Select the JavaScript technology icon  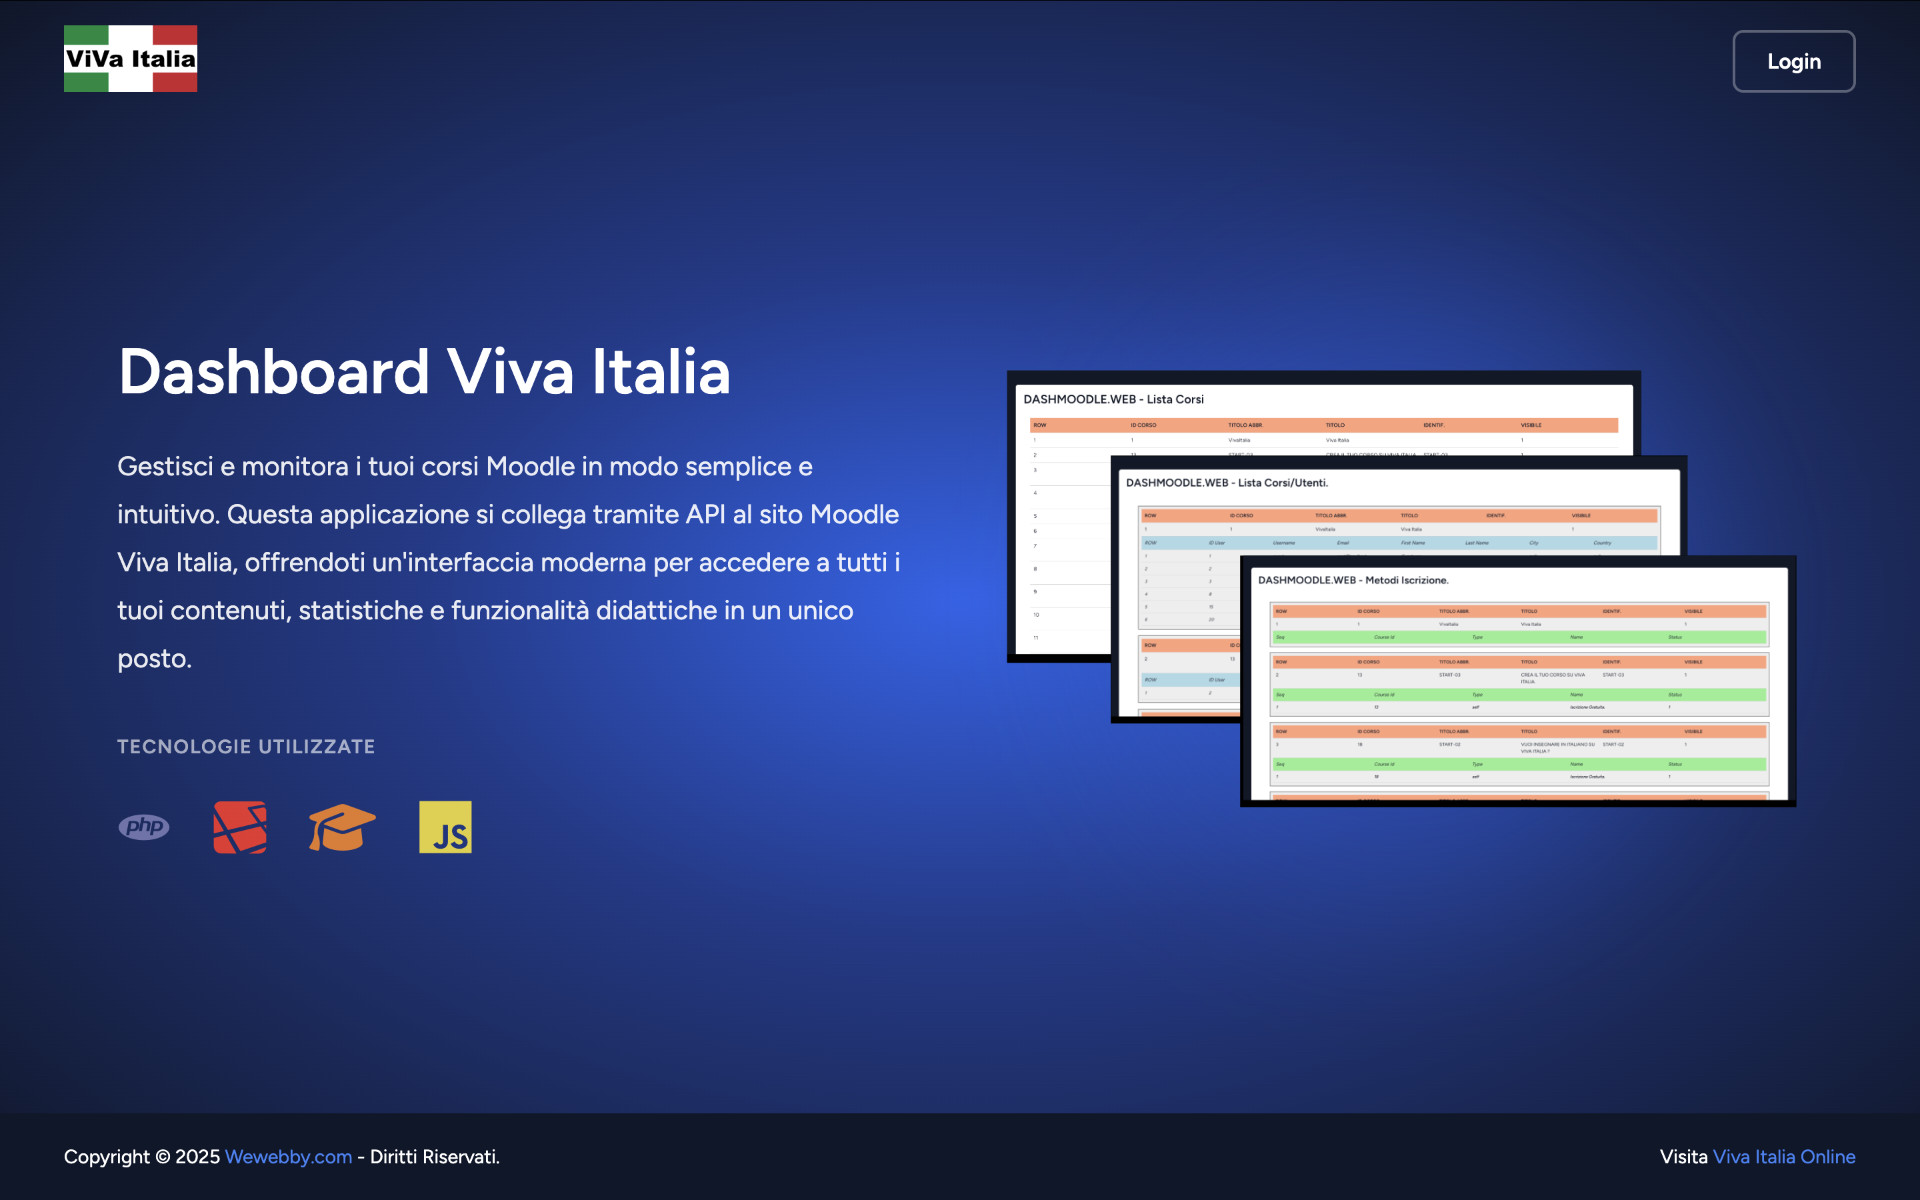445,827
